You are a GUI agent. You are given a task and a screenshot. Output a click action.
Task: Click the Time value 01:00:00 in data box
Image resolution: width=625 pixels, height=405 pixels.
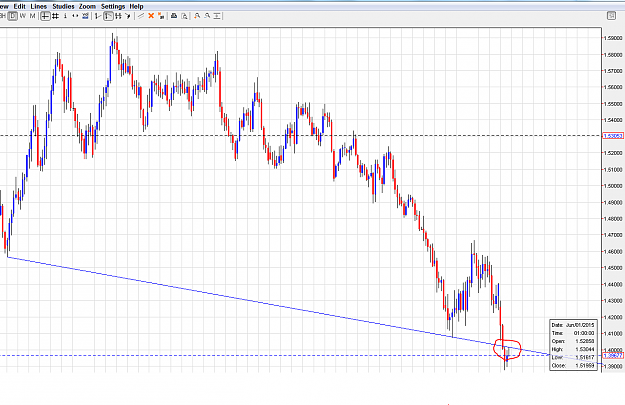[584, 333]
